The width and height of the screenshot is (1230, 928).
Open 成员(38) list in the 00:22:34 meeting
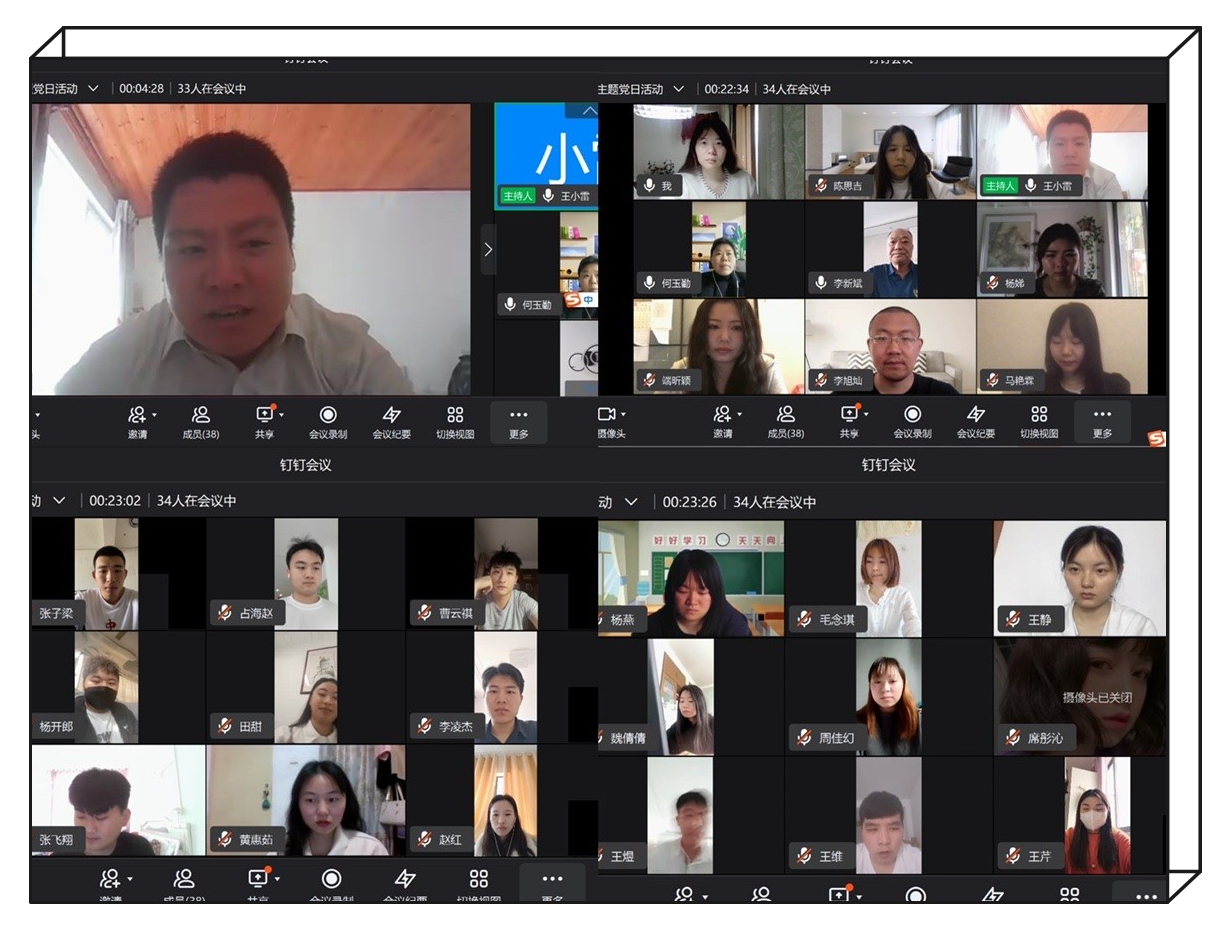(785, 421)
